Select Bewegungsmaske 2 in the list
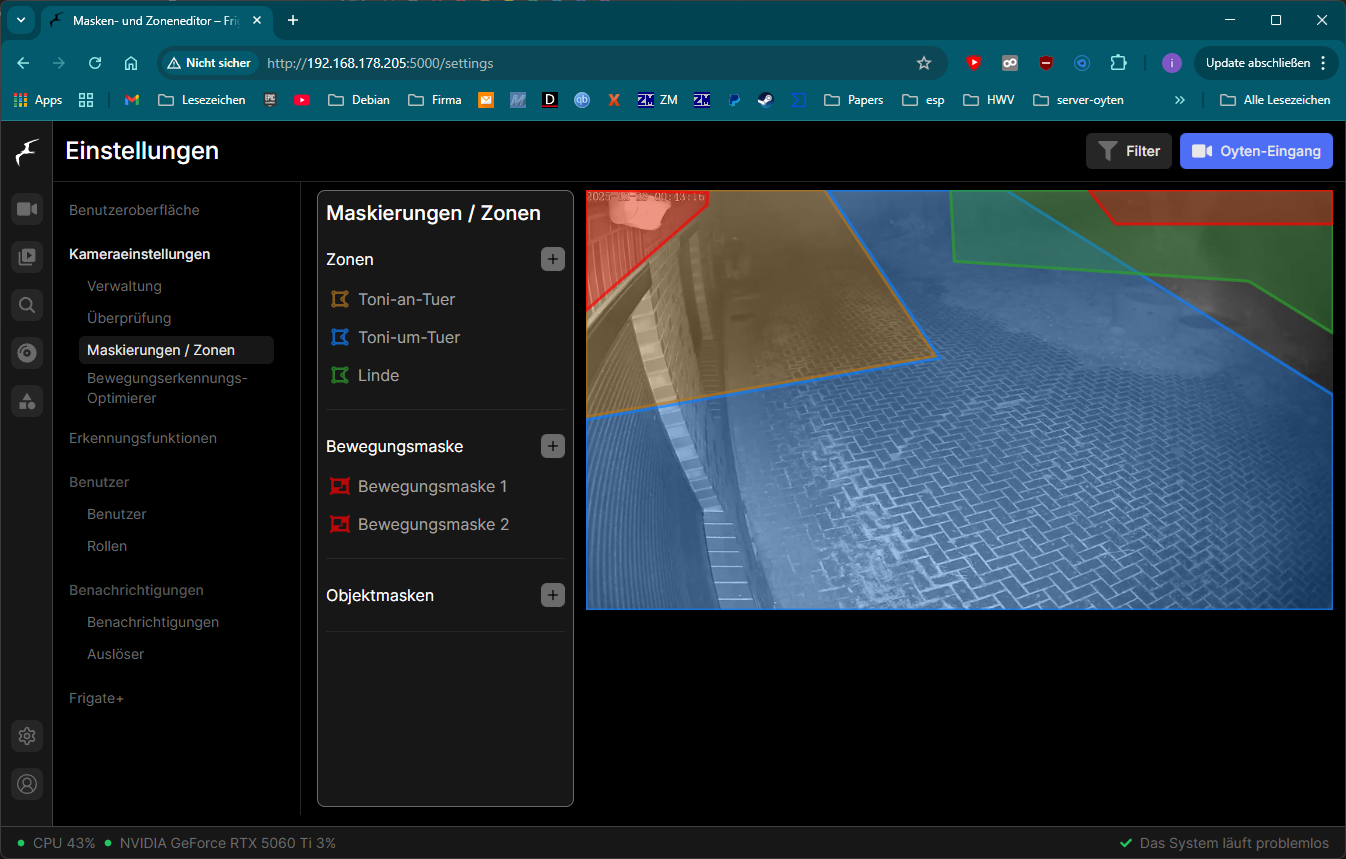The width and height of the screenshot is (1346, 859). coord(432,524)
